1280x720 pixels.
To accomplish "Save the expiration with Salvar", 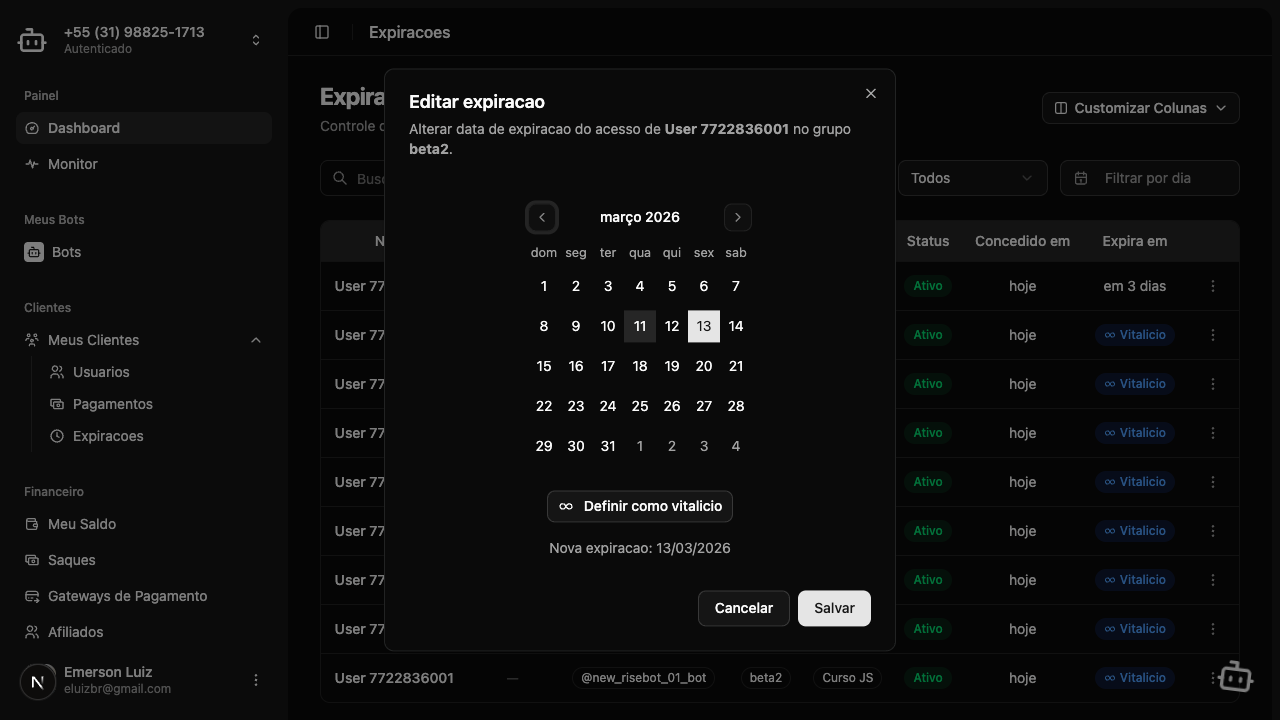I will coord(834,608).
